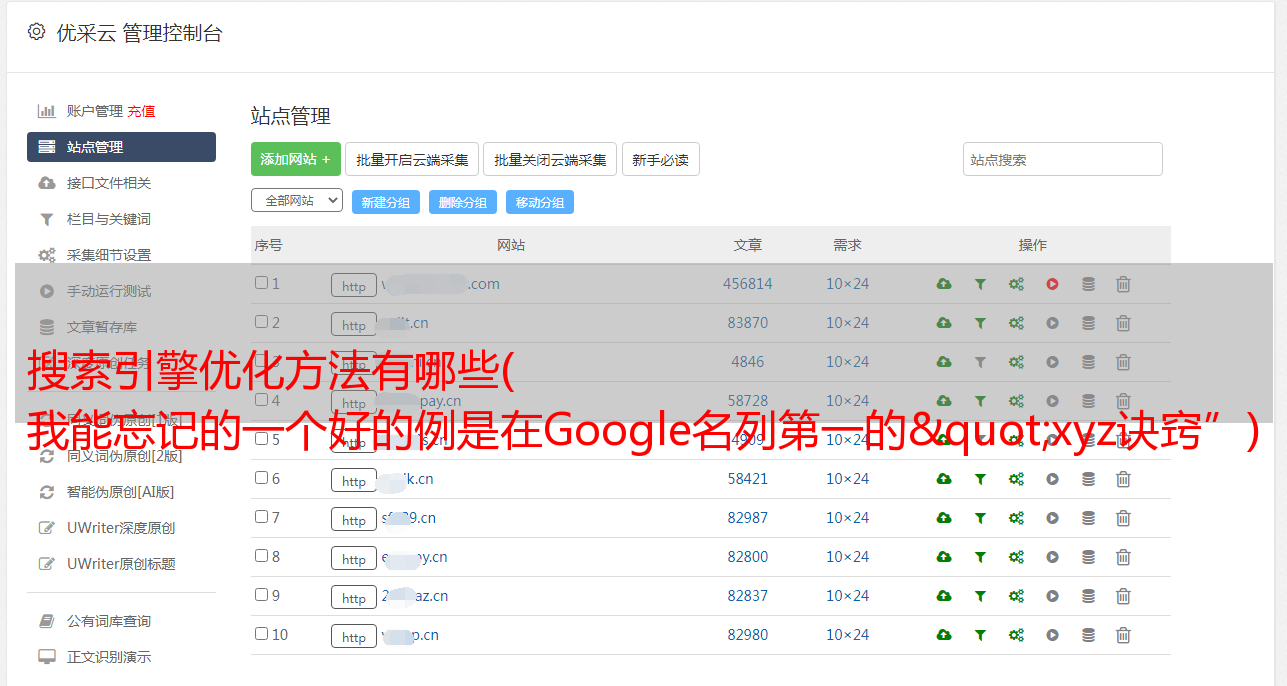Select 站点管理 in the sidebar
Viewport: 1287px width, 686px height.
pyautogui.click(x=121, y=147)
